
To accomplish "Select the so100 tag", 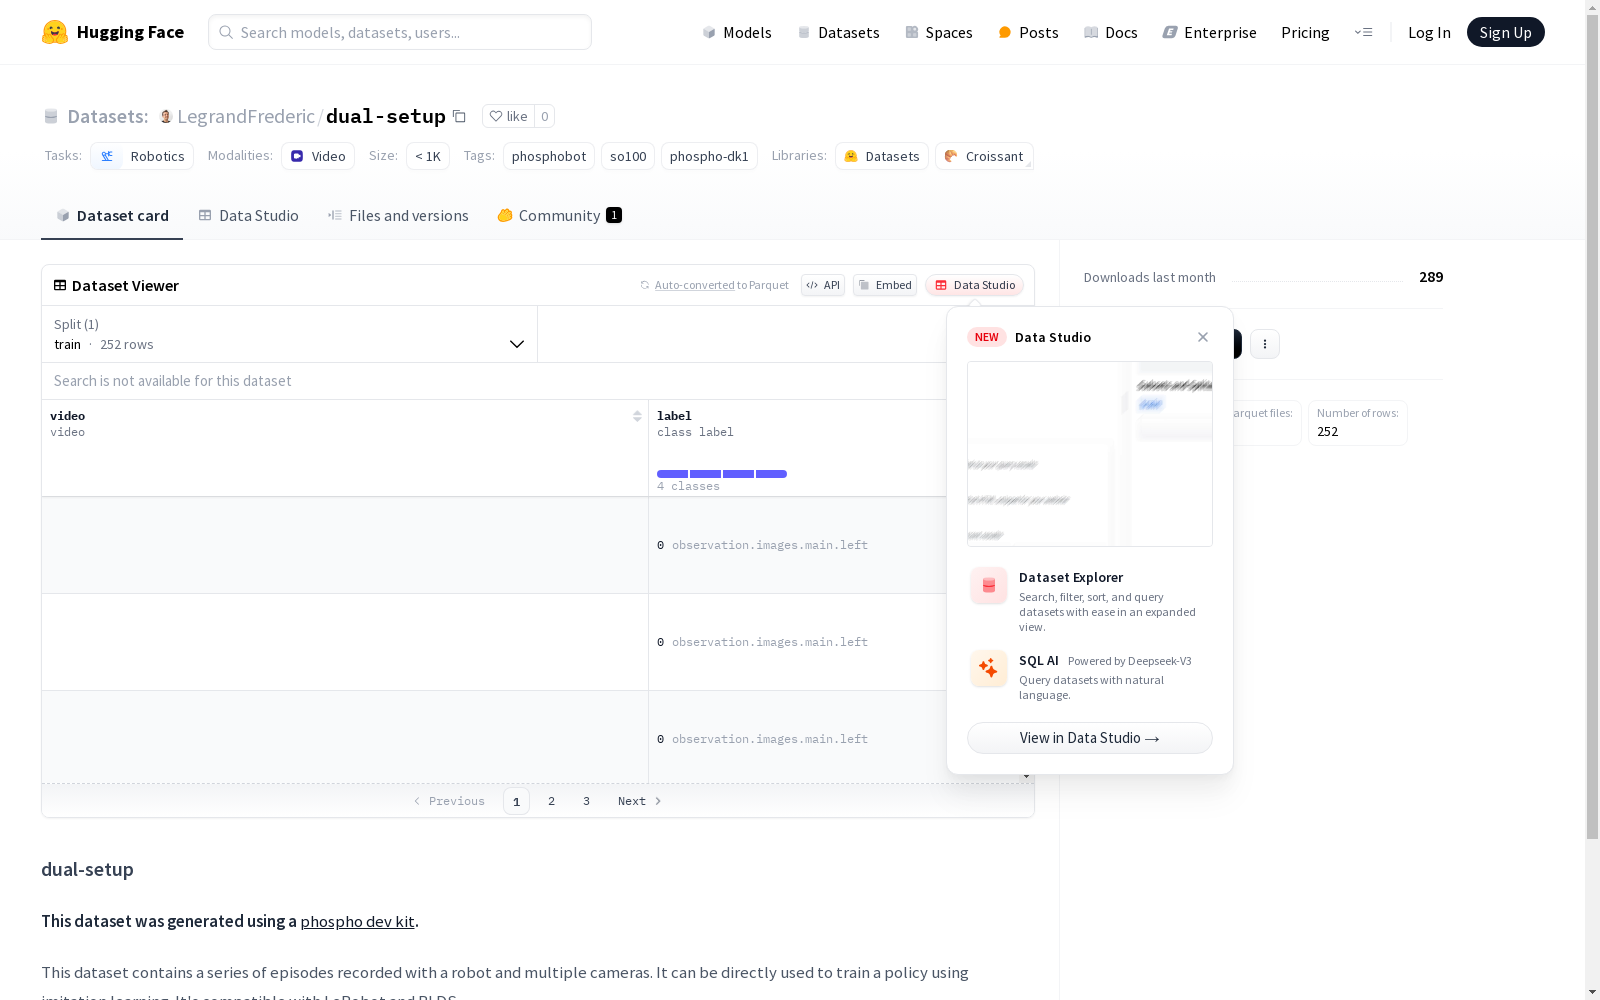I will coord(628,156).
